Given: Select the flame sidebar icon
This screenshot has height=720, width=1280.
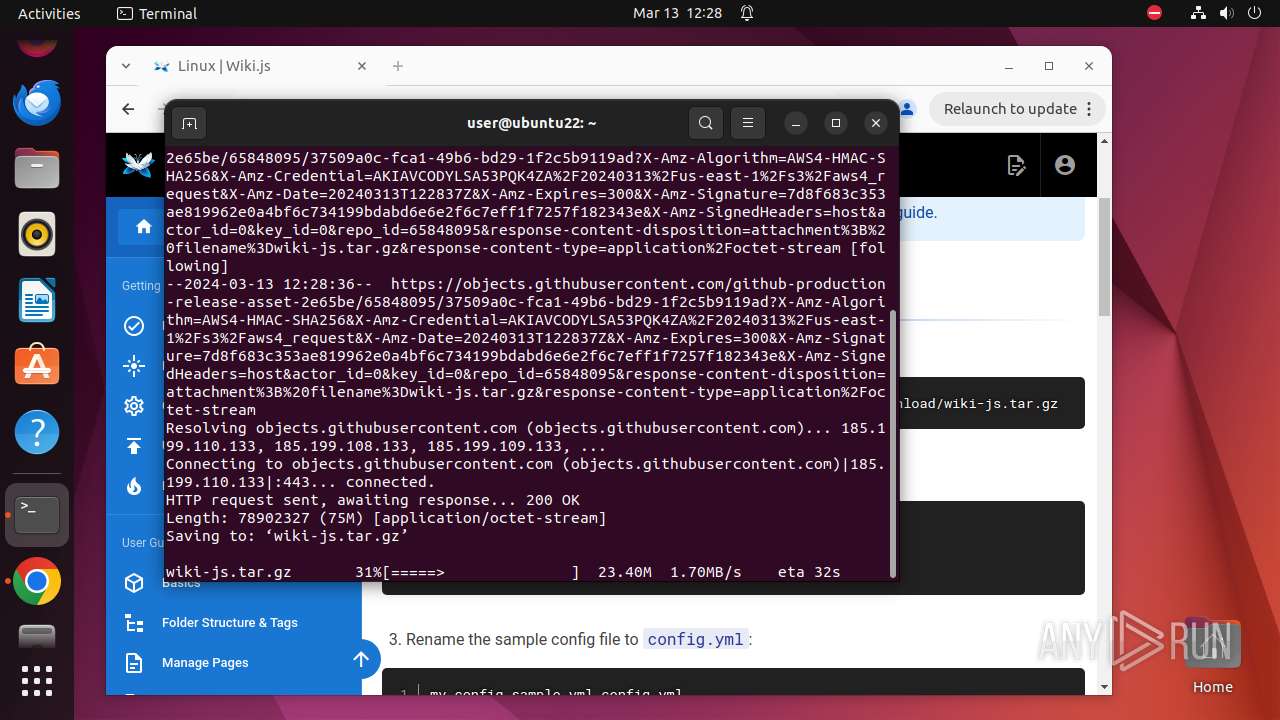Looking at the screenshot, I should pyautogui.click(x=134, y=486).
